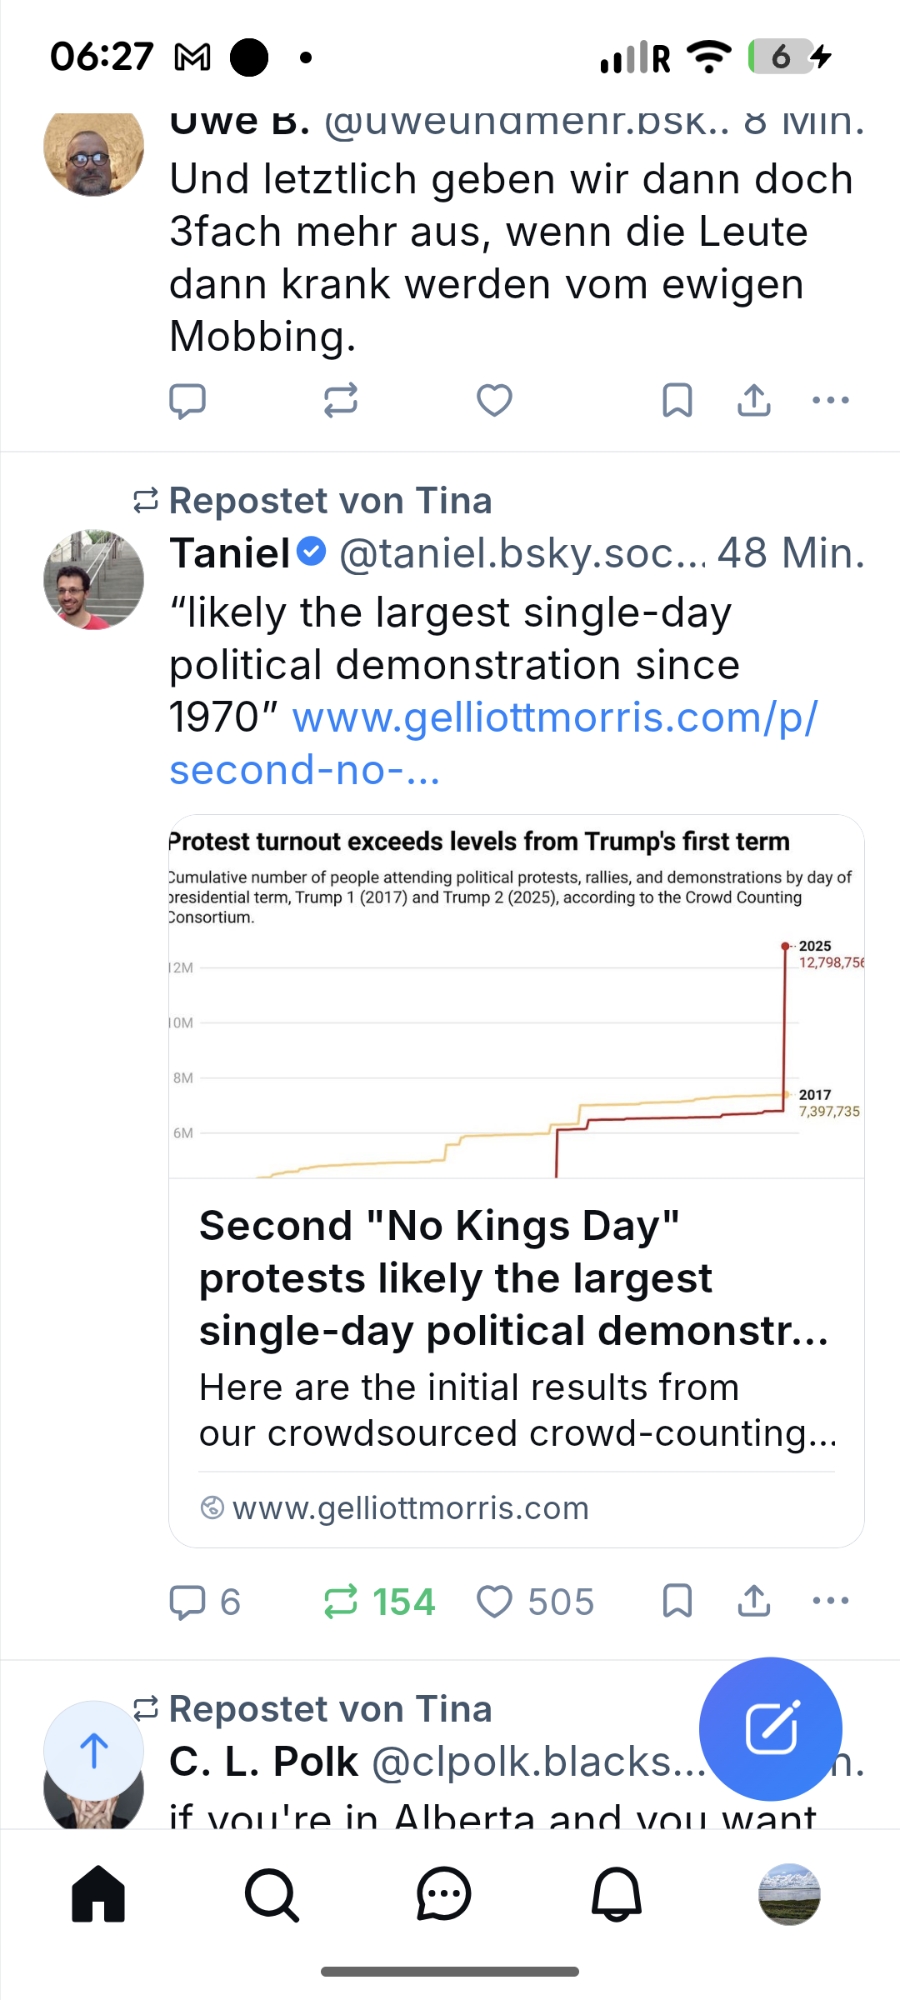
Task: Share Uwe B.'s post
Action: click(x=754, y=400)
